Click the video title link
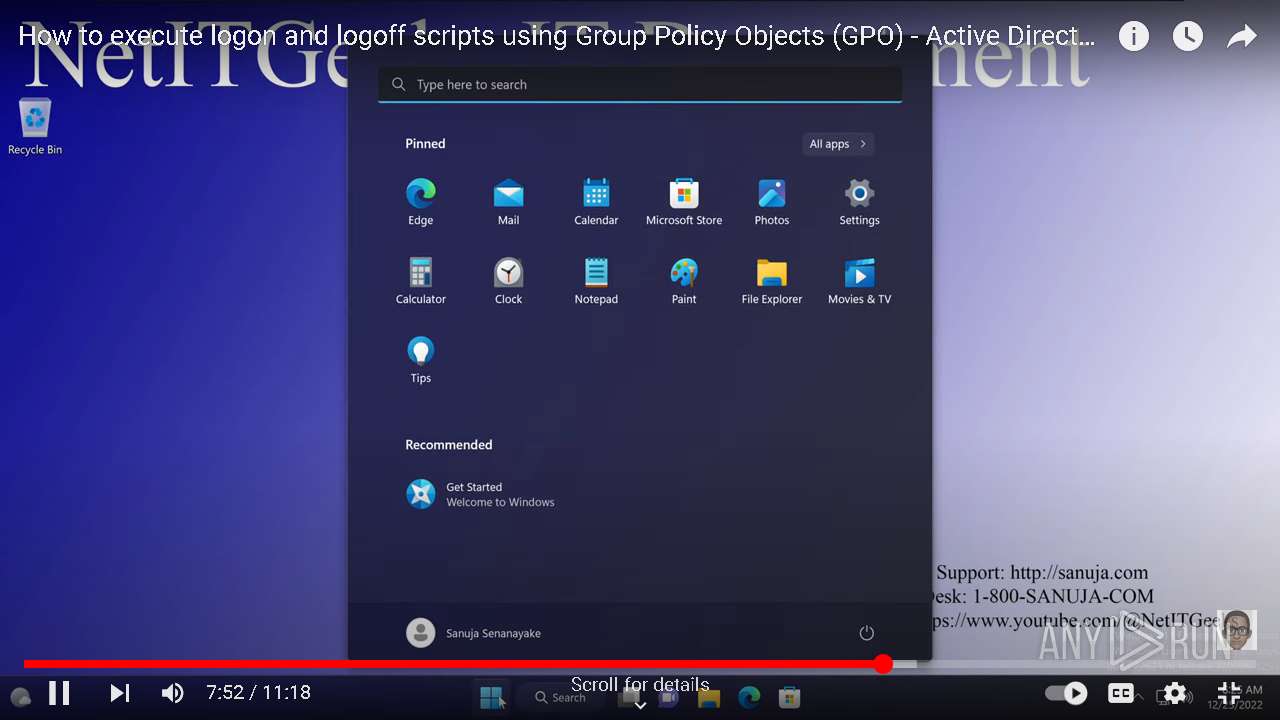This screenshot has height=720, width=1280. (557, 37)
